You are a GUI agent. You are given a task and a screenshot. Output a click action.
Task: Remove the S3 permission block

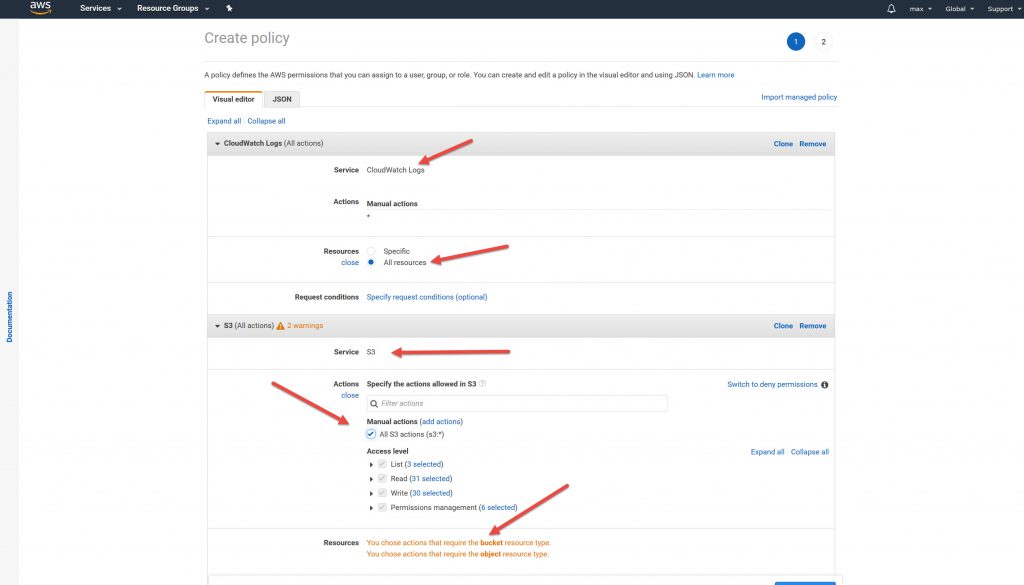click(x=812, y=326)
